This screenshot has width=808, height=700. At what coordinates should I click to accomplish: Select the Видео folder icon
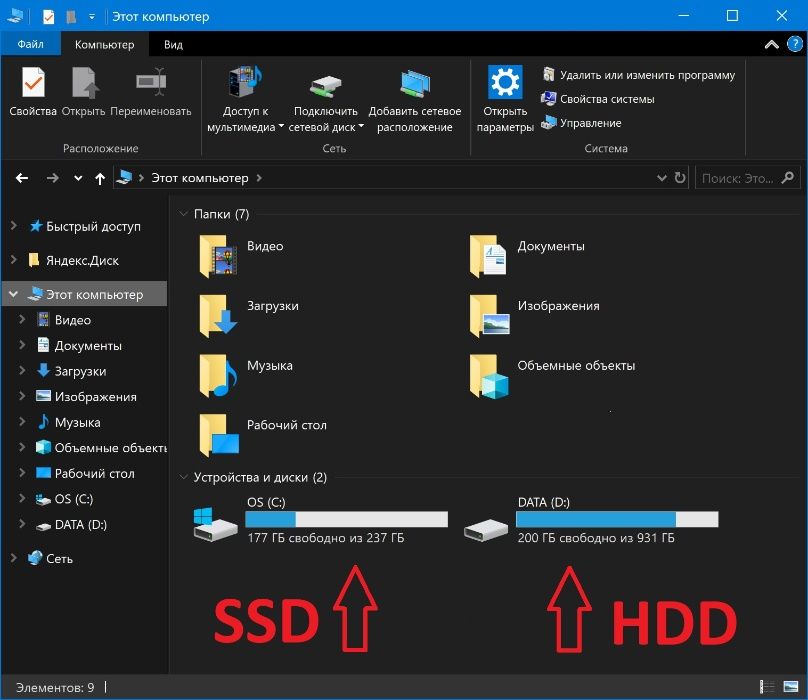pos(218,256)
